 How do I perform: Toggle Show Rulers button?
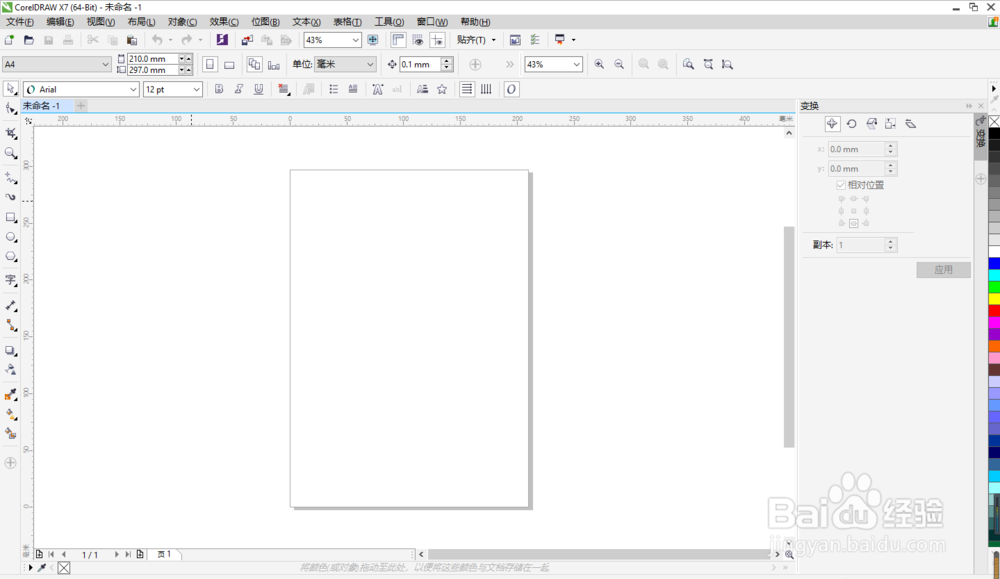click(398, 40)
